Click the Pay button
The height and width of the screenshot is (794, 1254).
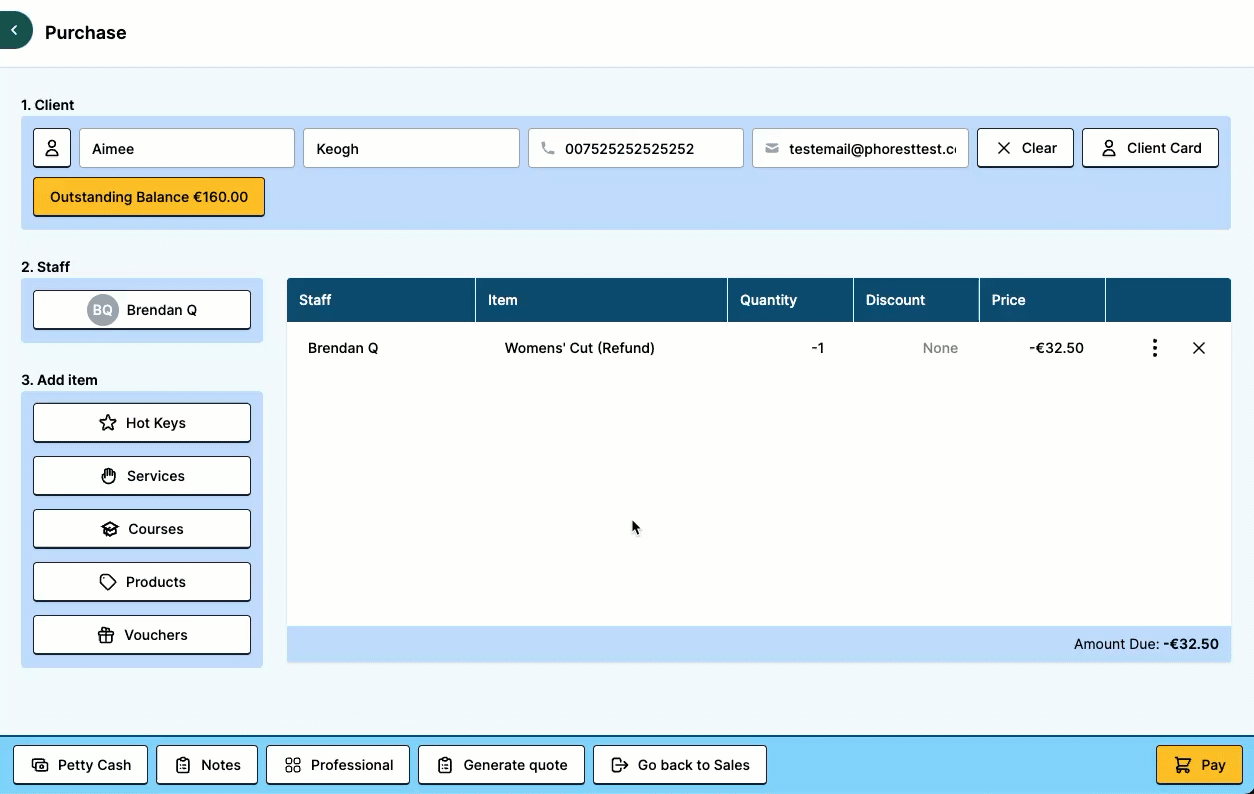[x=1199, y=765]
